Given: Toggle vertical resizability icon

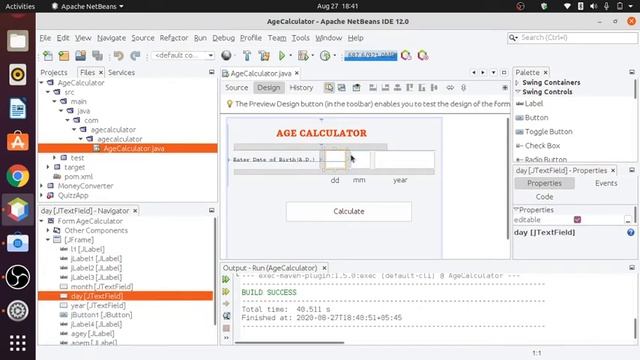Looking at the screenshot, I should pos(463,88).
